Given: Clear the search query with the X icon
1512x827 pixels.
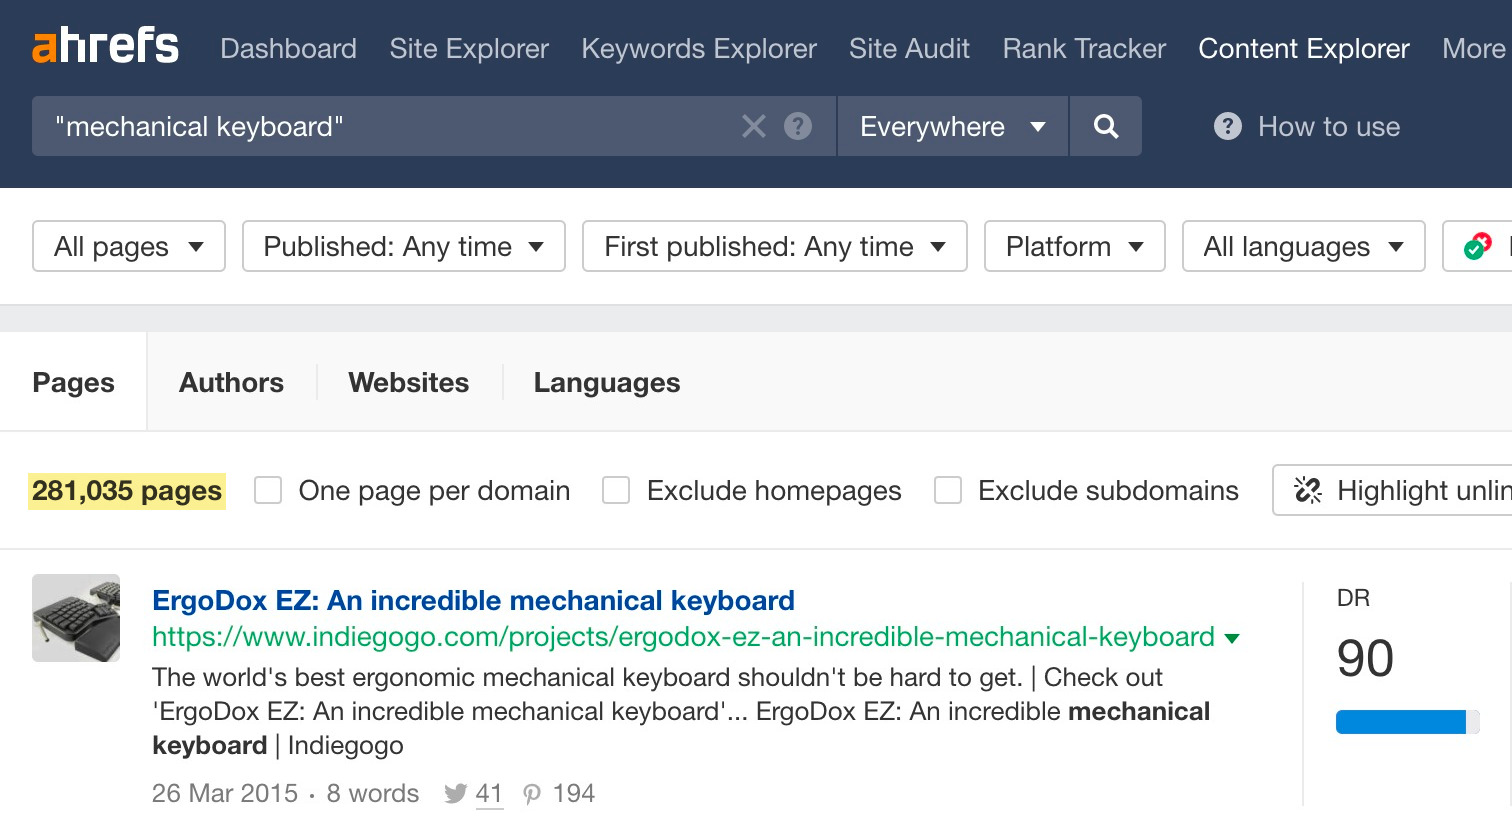Looking at the screenshot, I should pos(754,126).
